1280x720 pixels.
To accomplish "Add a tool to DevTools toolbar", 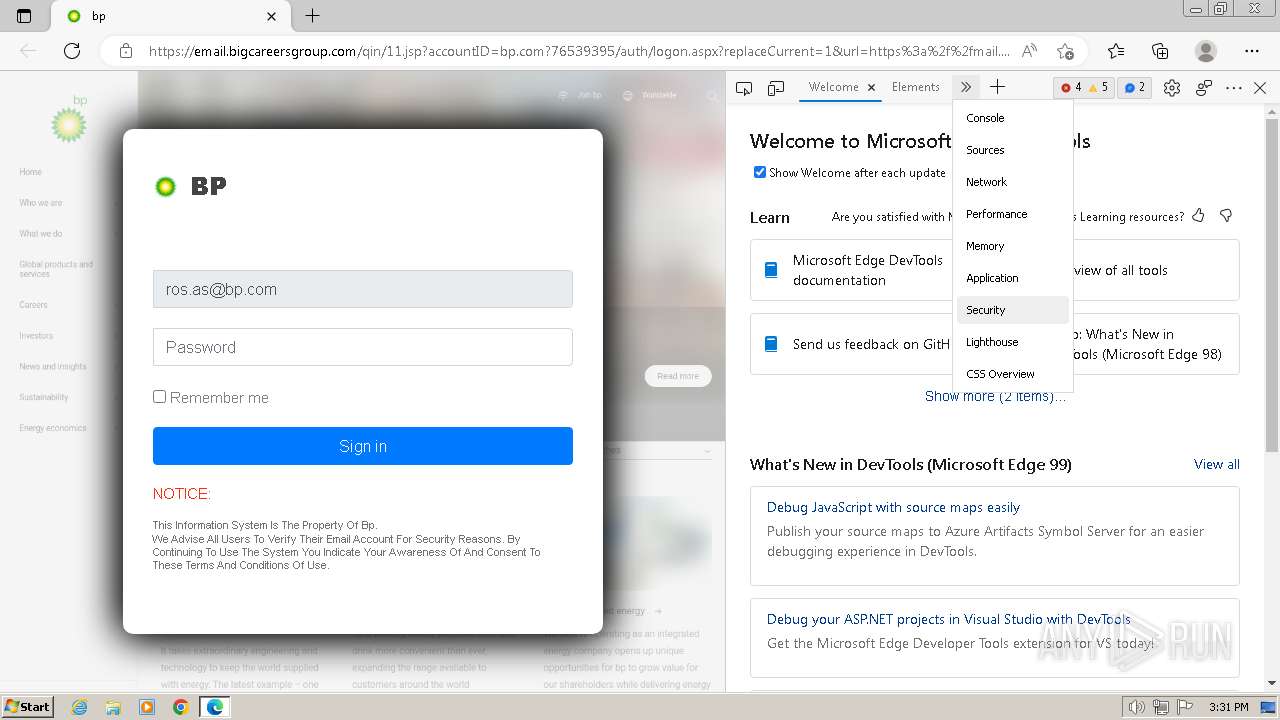I will [x=997, y=87].
